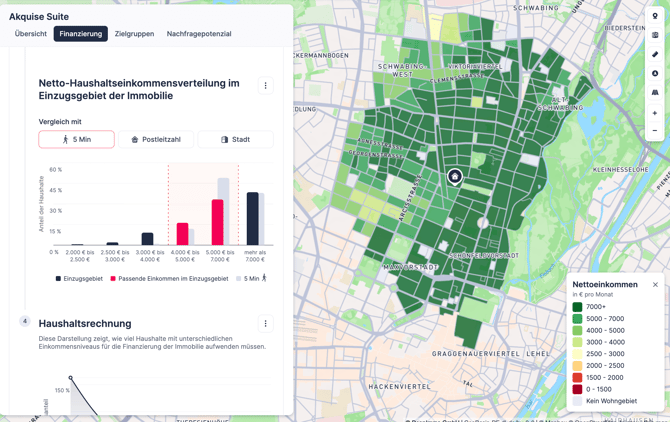Zoom out of the map

click(x=655, y=131)
